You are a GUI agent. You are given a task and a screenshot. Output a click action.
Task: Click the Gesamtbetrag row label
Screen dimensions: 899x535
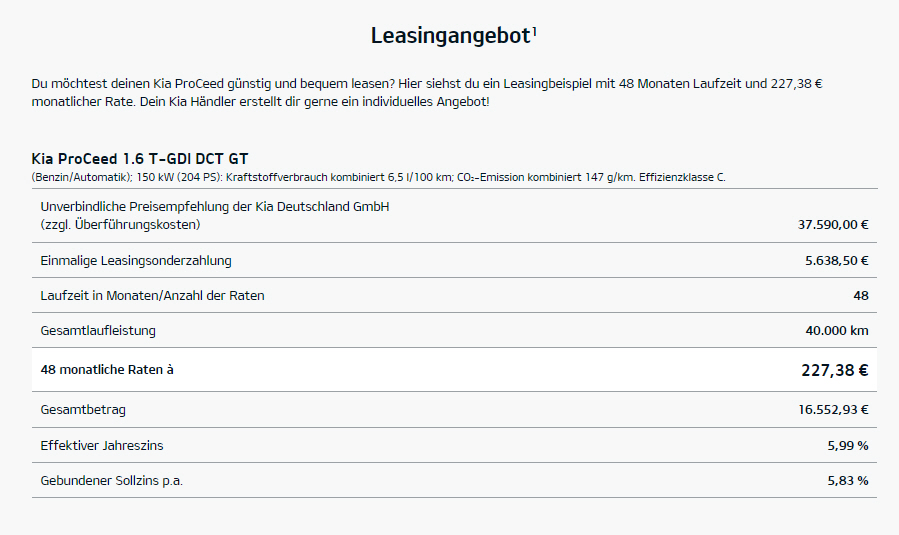coord(83,410)
